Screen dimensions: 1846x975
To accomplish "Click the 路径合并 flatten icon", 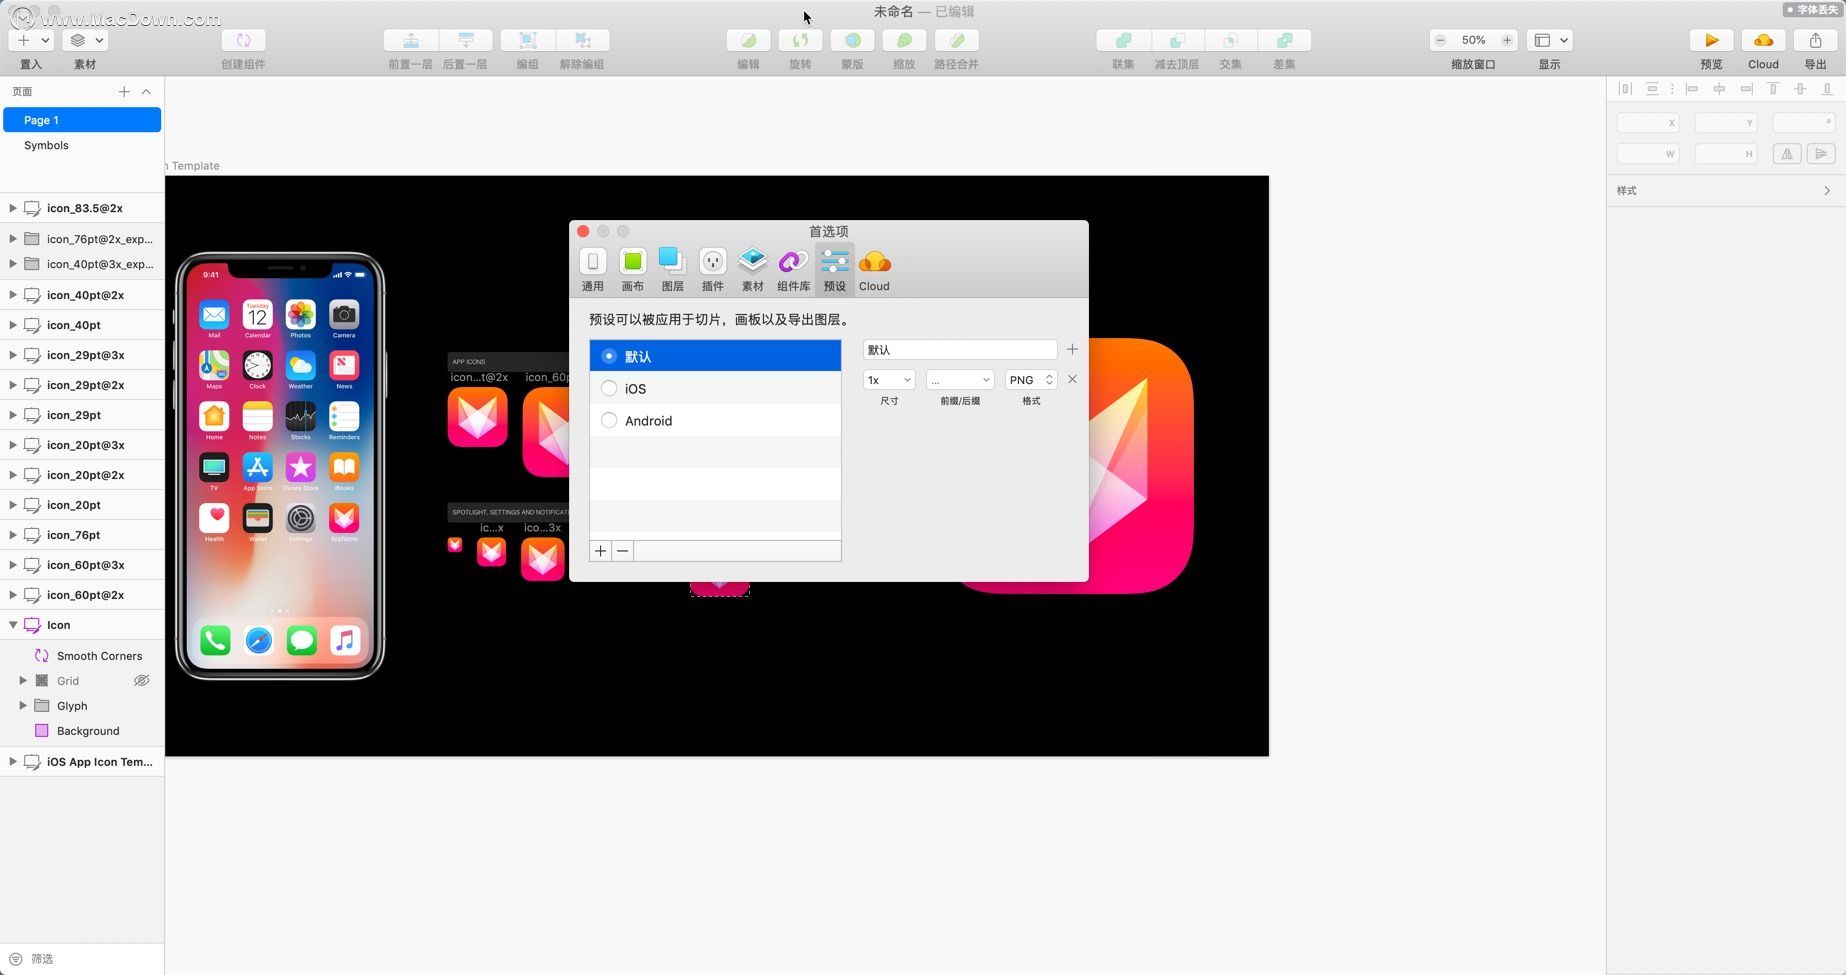I will pos(956,40).
